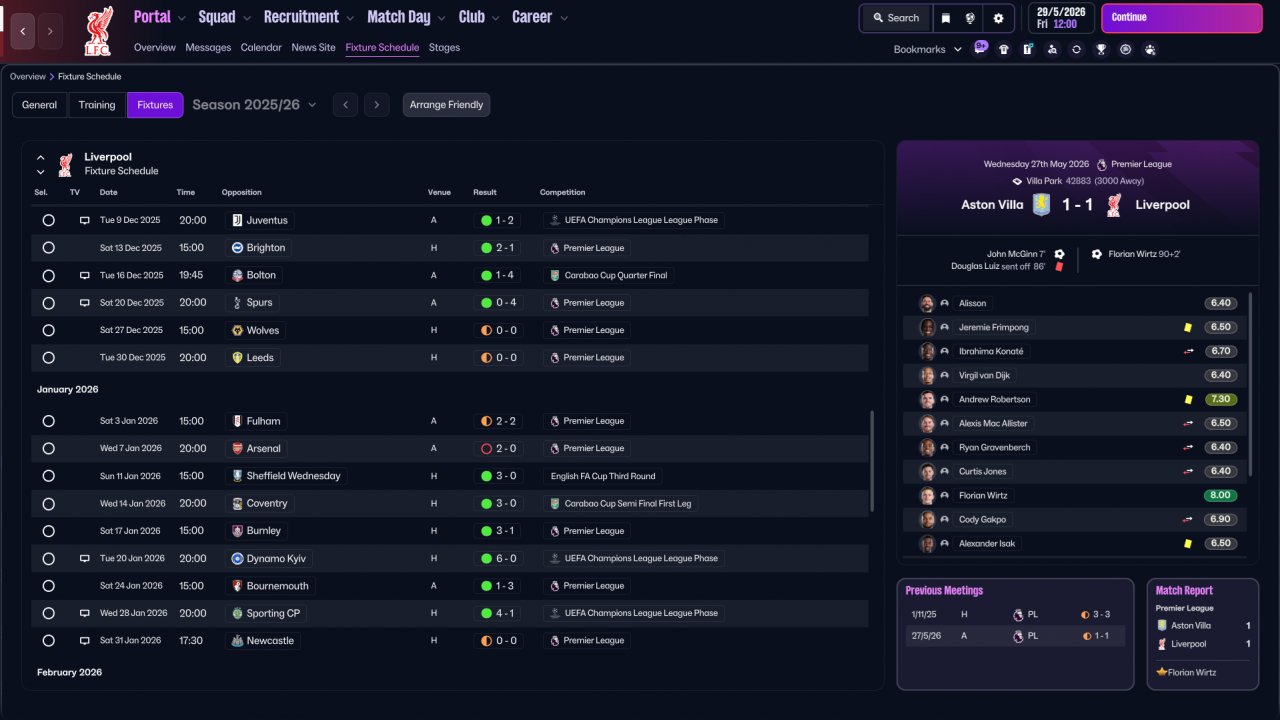Click the Continue button

pos(1182,18)
